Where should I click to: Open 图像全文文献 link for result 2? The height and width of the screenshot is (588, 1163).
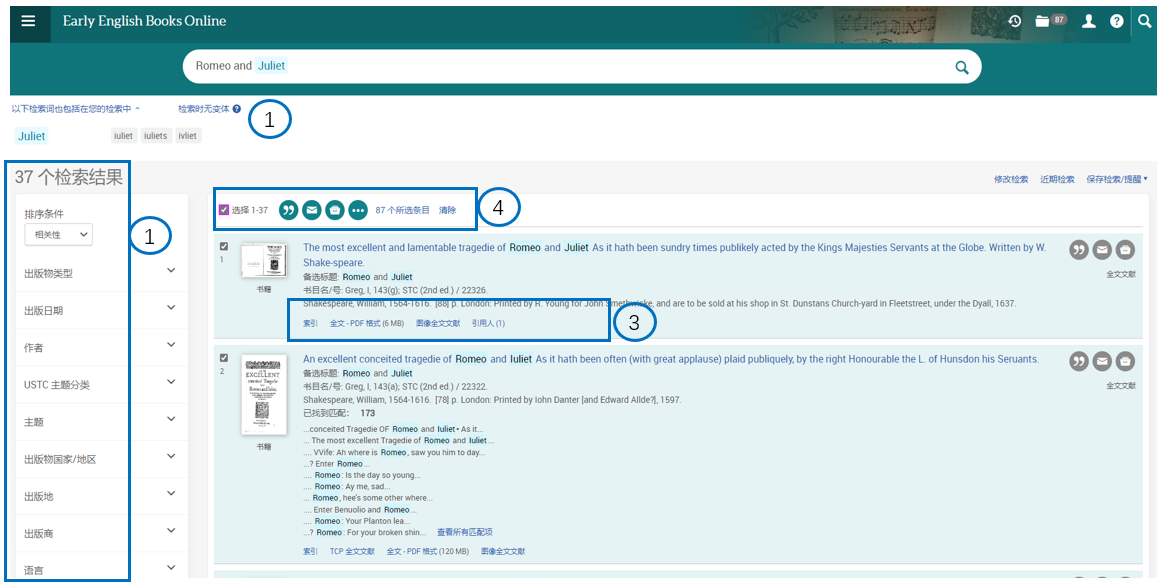tap(503, 552)
